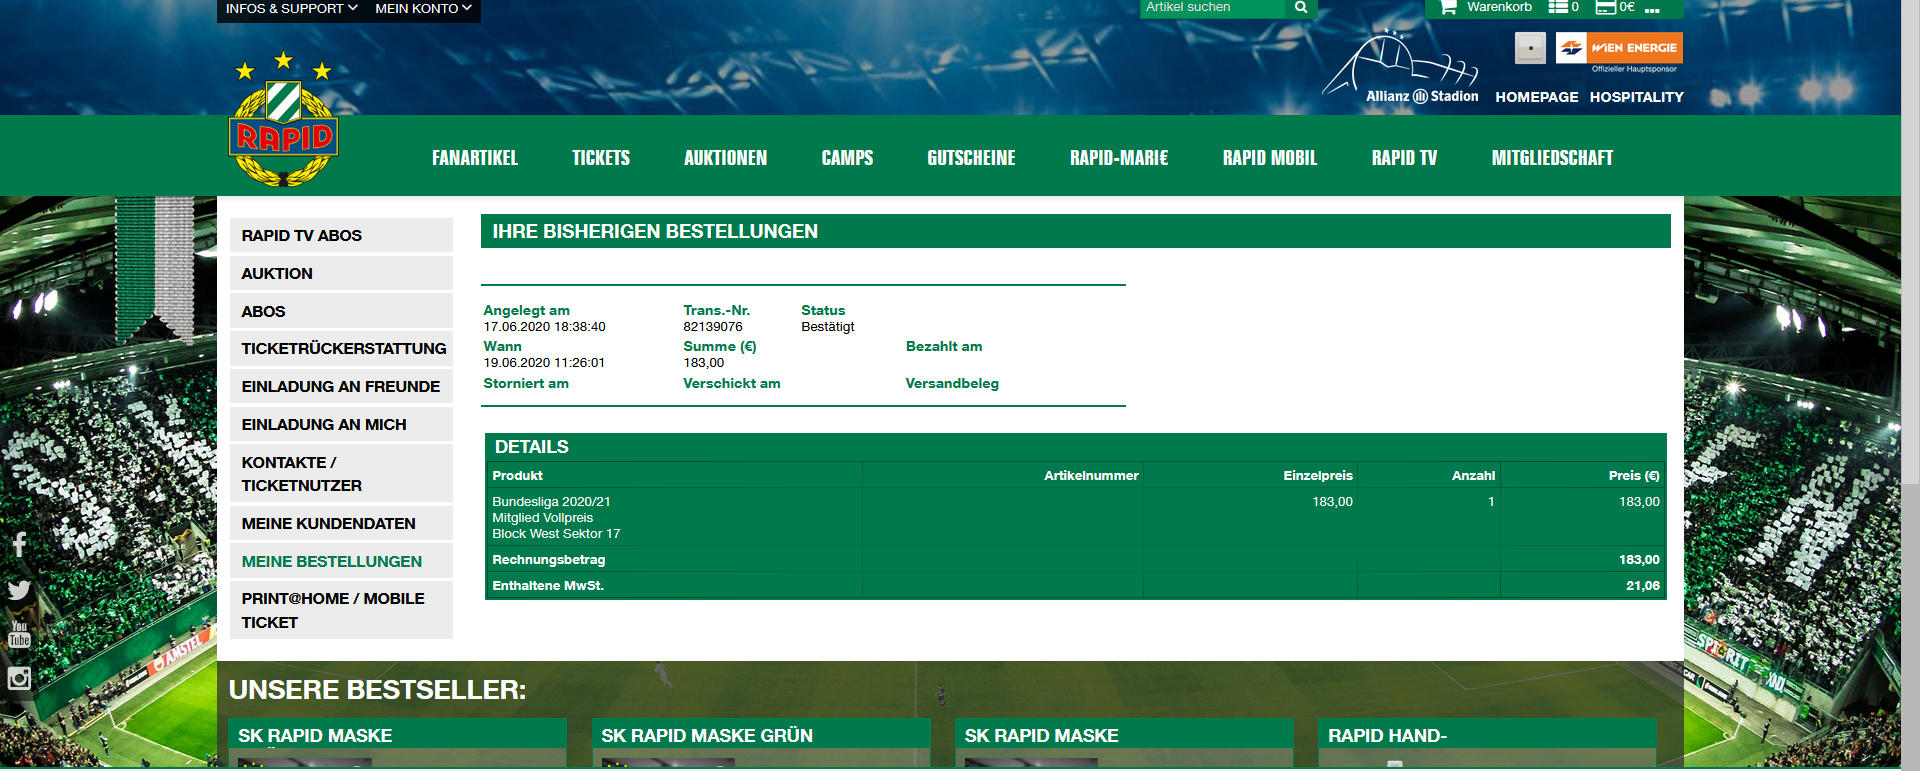Screen dimensions: 1920x771
Task: Expand the Infos & Support dropdown
Action: (291, 8)
